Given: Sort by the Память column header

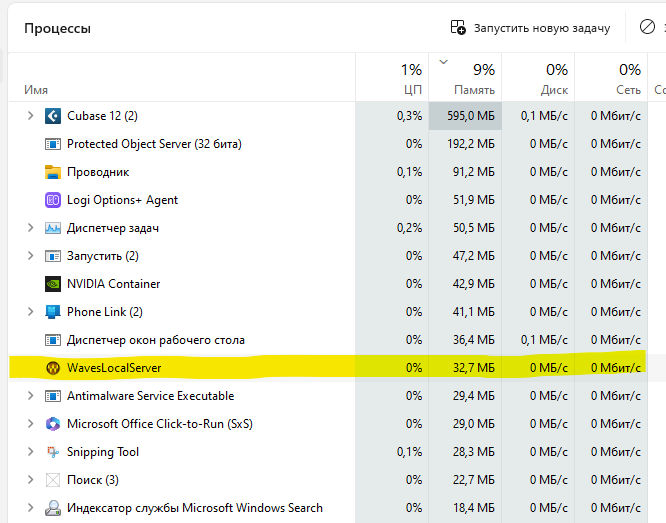Looking at the screenshot, I should [x=465, y=77].
